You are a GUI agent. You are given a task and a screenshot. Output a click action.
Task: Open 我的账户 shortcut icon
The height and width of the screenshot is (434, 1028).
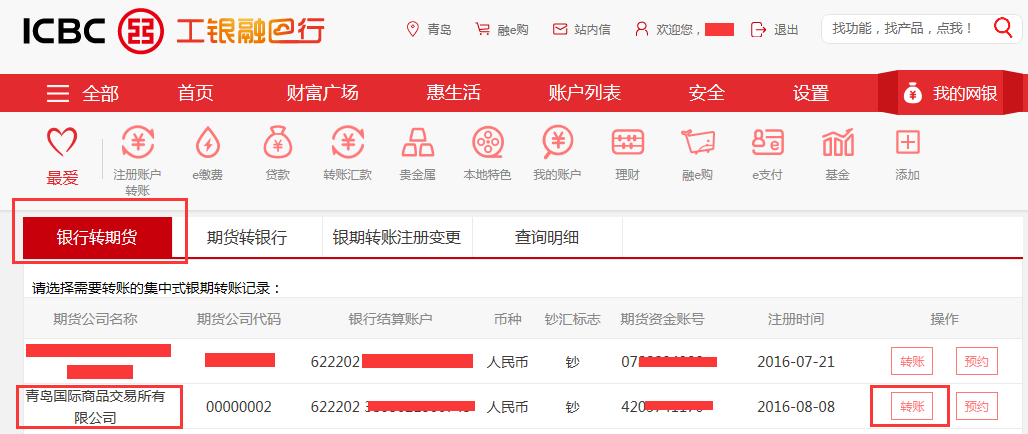click(x=557, y=142)
